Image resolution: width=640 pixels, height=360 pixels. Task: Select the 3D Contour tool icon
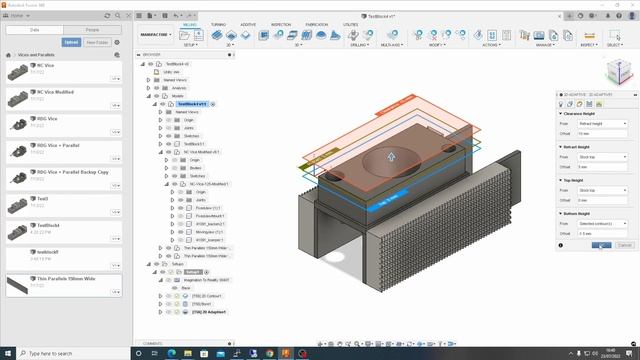pyautogui.click(x=307, y=35)
